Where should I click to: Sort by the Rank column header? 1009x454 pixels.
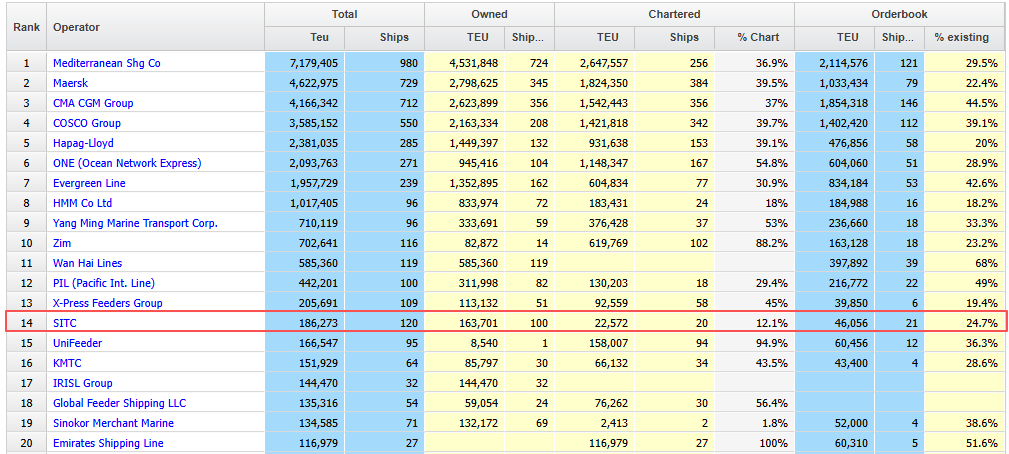[26, 26]
